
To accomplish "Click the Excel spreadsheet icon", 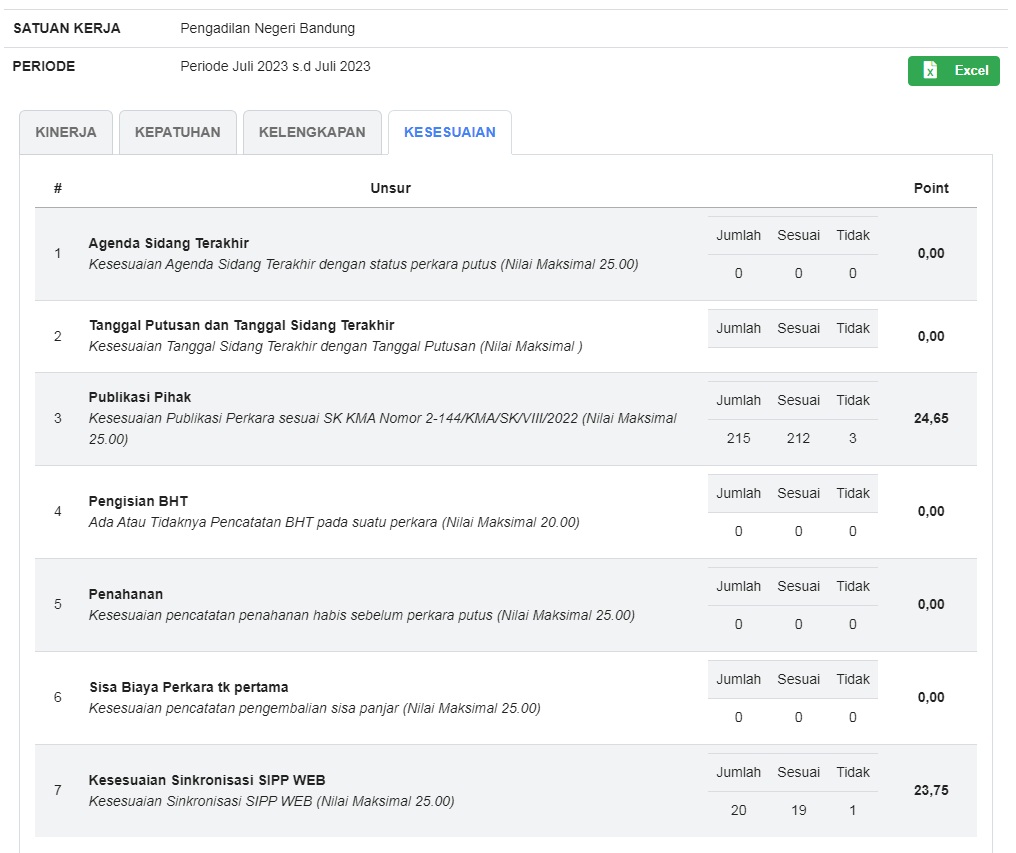I will pos(930,71).
